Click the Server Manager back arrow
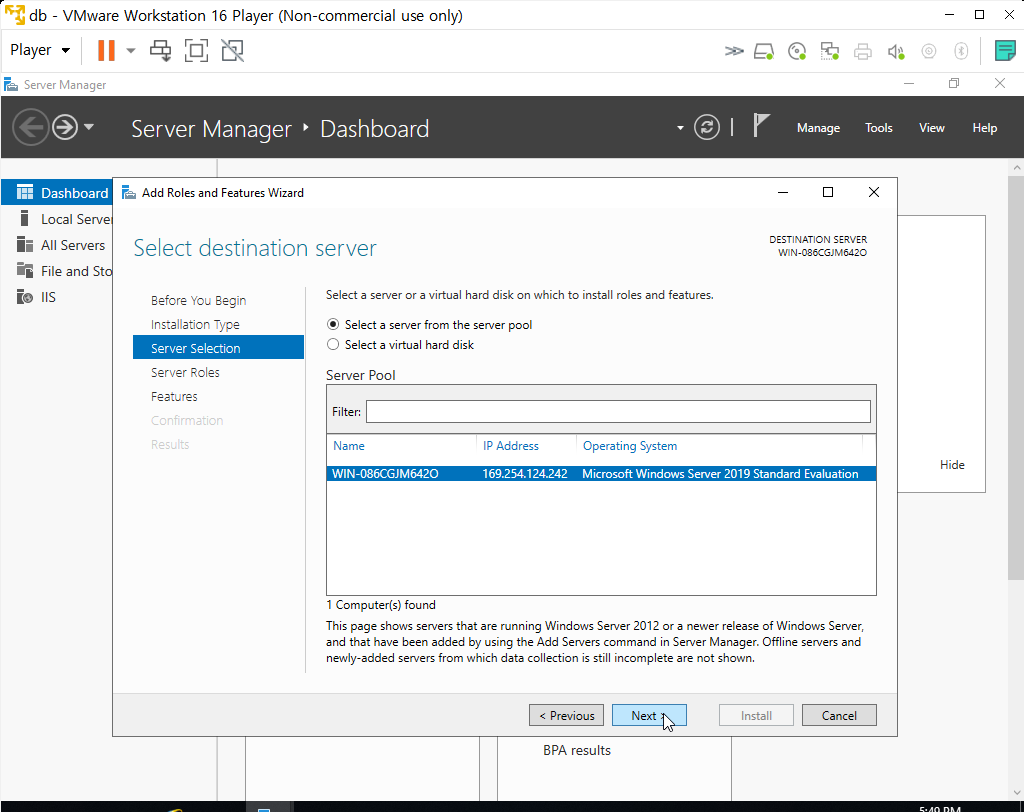This screenshot has height=812, width=1024. pos(30,127)
